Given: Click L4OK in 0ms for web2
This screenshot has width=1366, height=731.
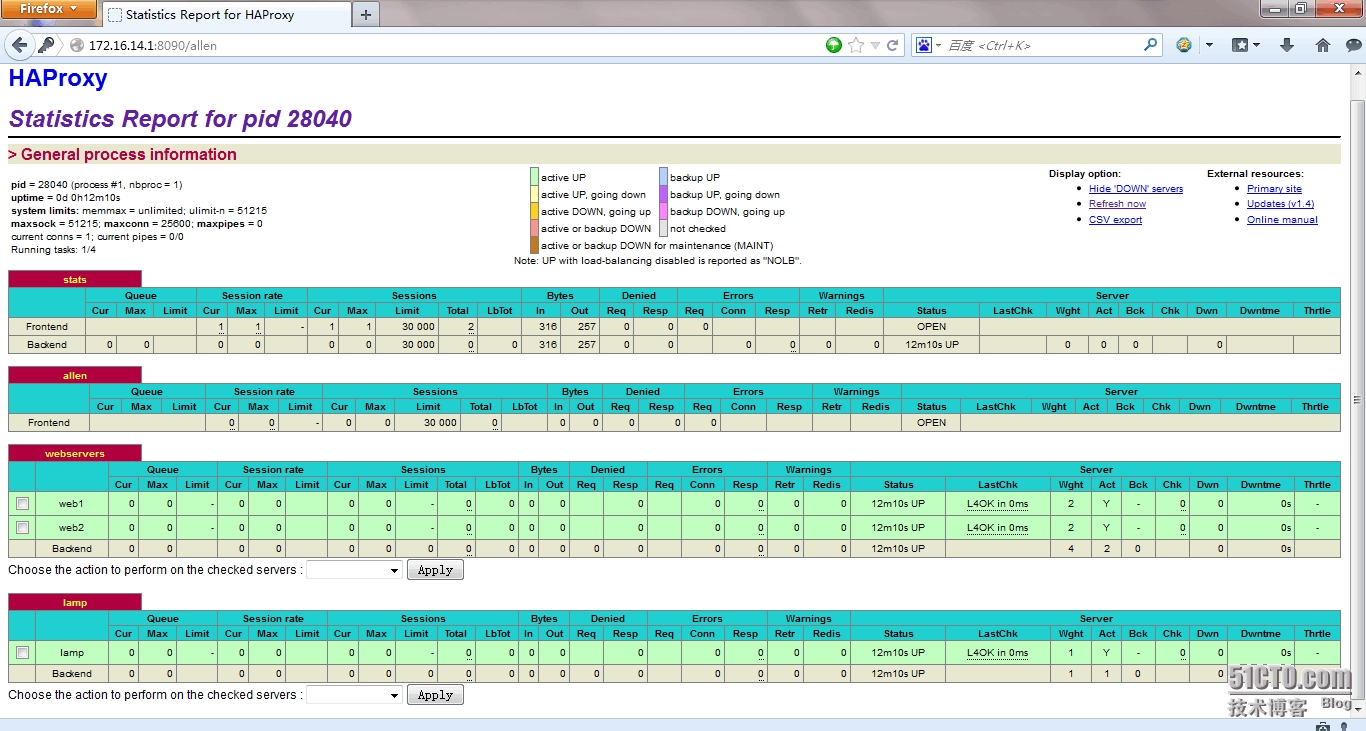Looking at the screenshot, I should (997, 527).
